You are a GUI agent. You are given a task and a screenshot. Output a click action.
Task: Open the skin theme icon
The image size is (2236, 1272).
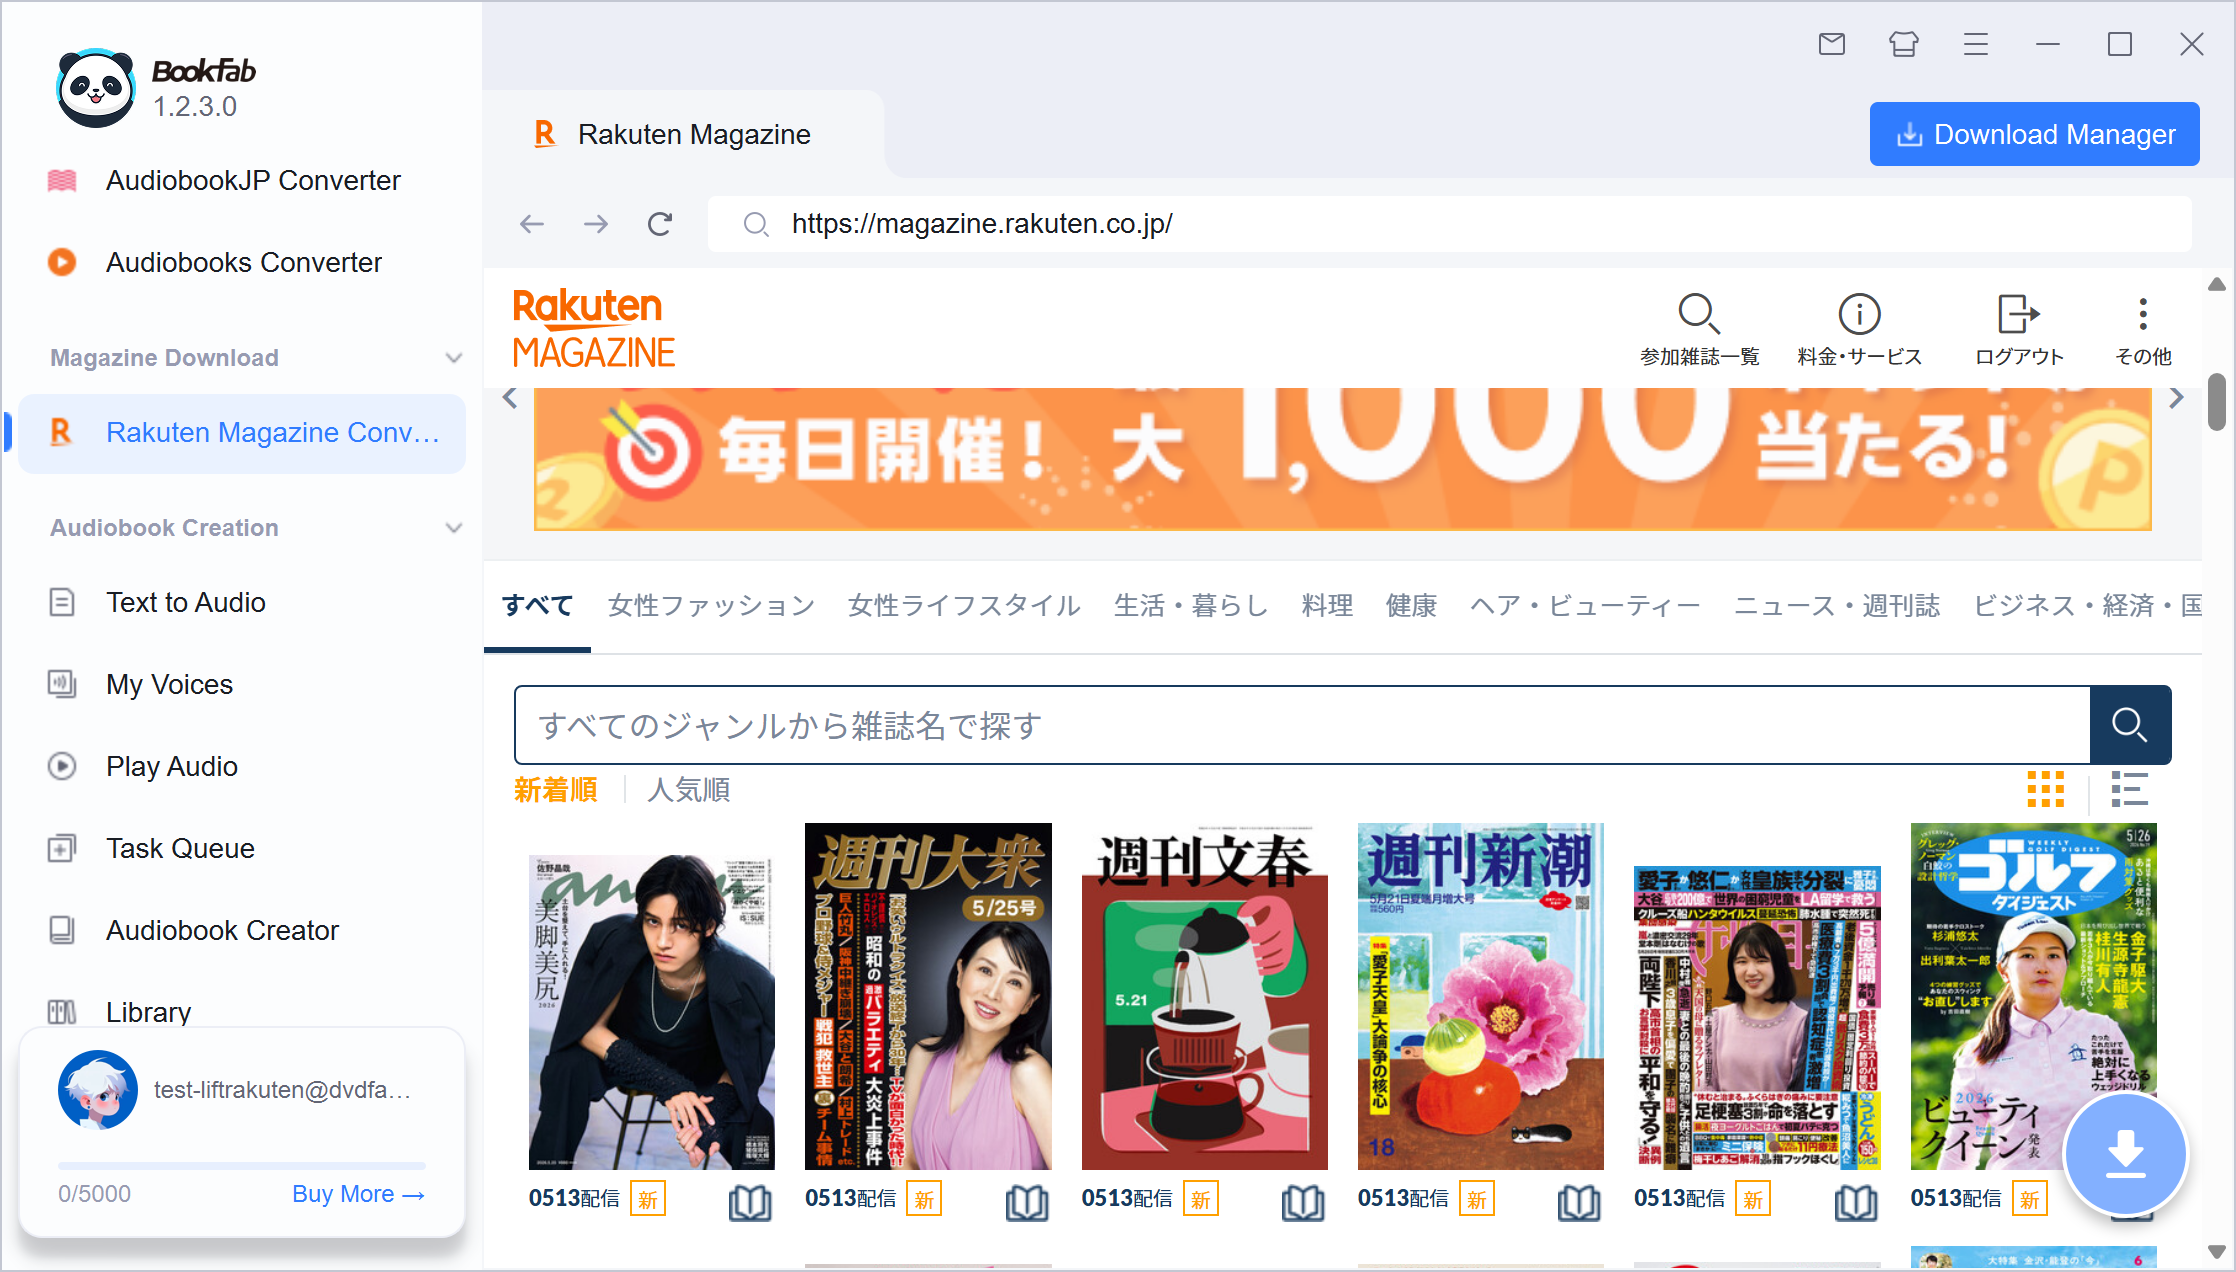coord(1904,44)
